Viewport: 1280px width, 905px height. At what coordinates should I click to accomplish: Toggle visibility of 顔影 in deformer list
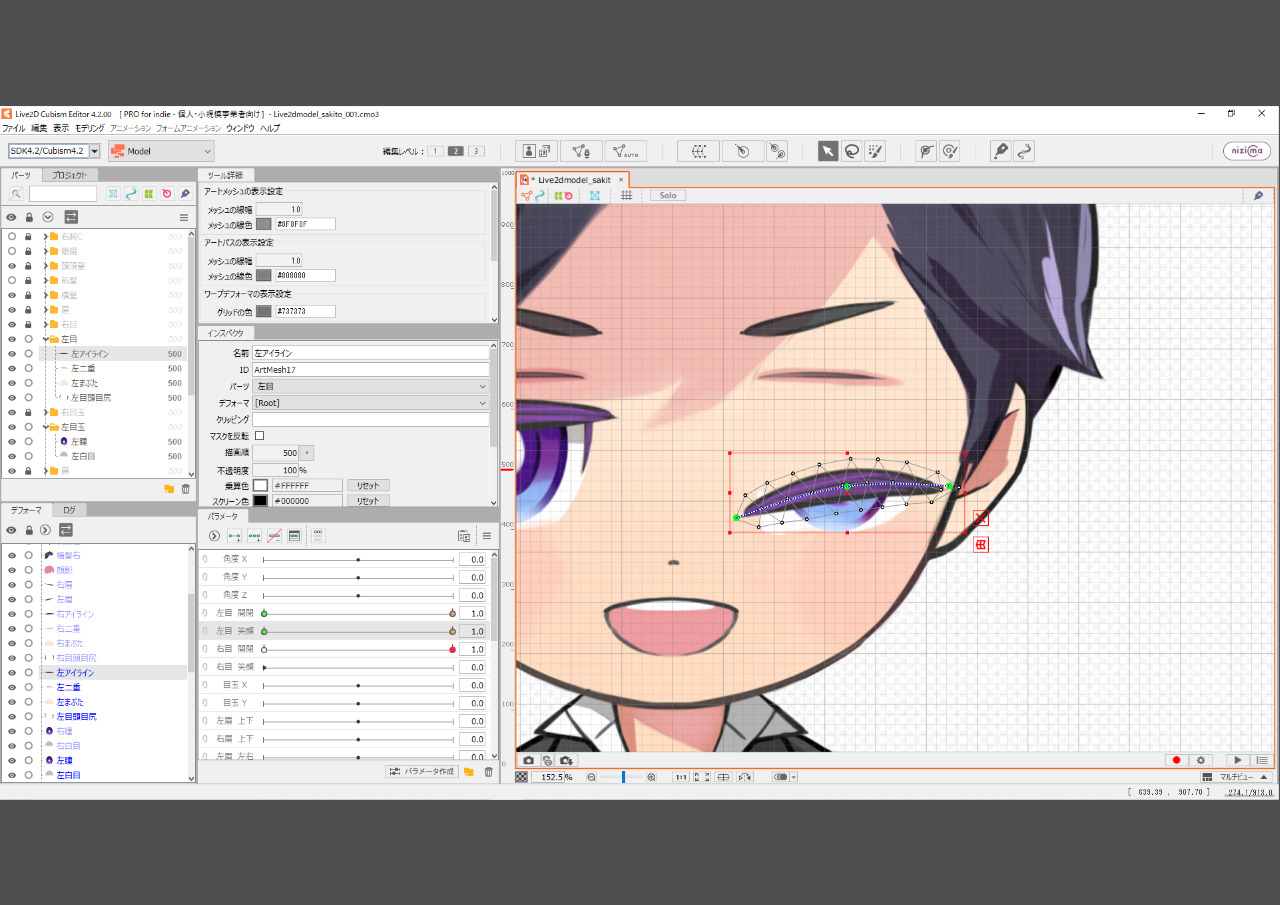tap(12, 569)
